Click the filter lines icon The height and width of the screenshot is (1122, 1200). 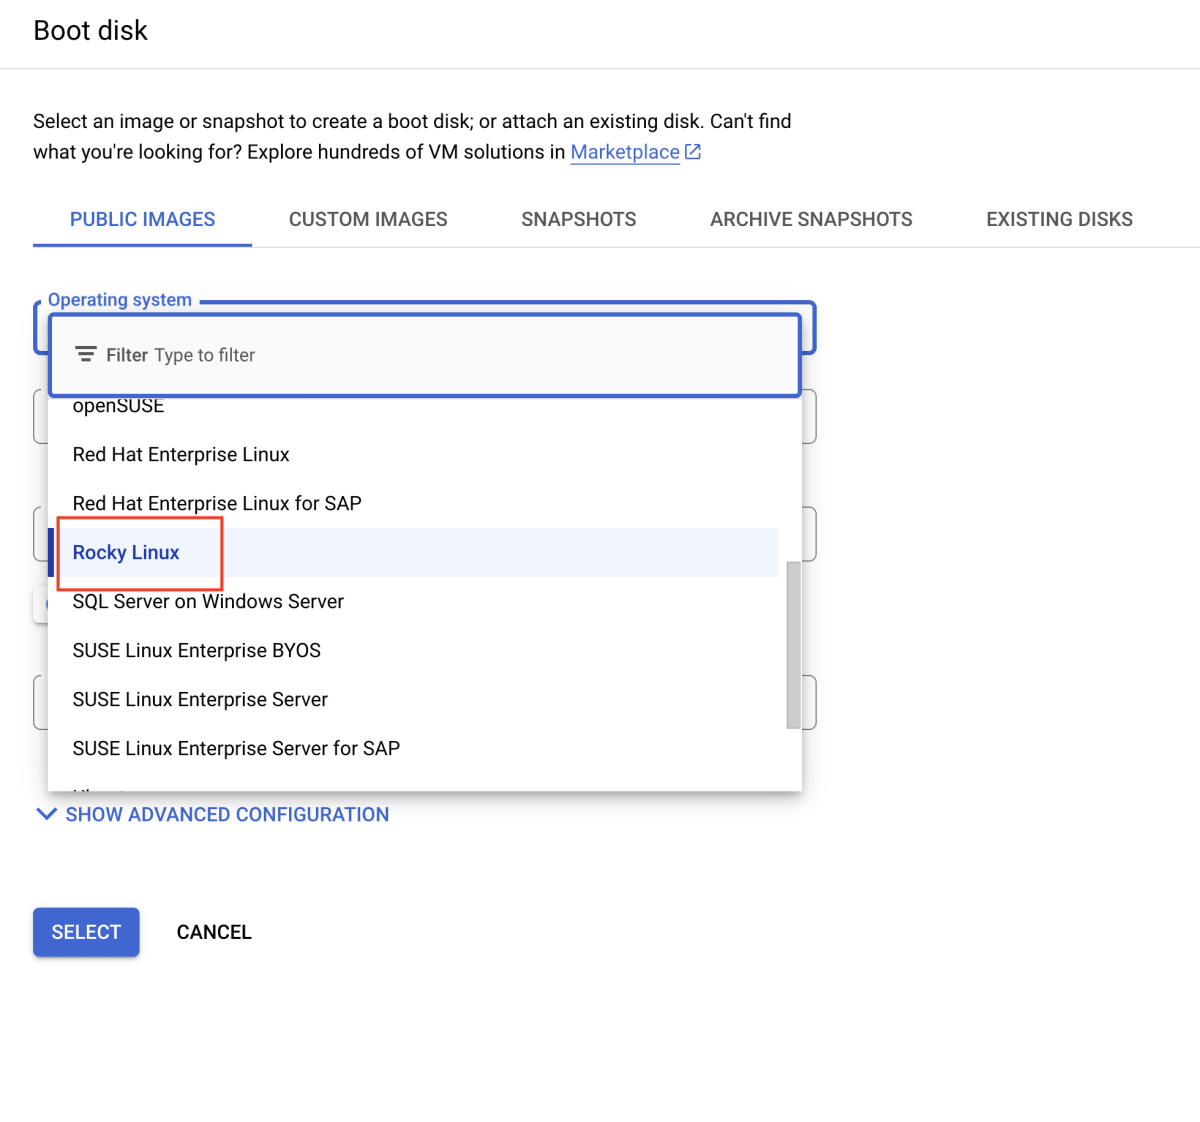pyautogui.click(x=86, y=355)
